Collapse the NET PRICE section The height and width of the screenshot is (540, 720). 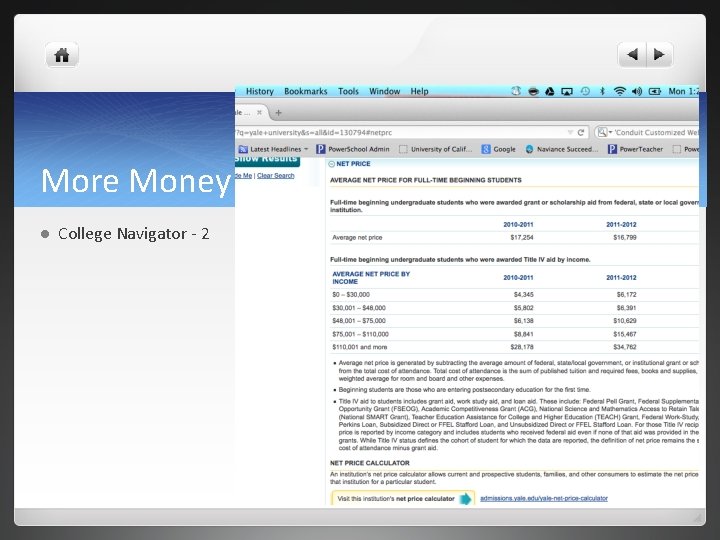pyautogui.click(x=332, y=164)
